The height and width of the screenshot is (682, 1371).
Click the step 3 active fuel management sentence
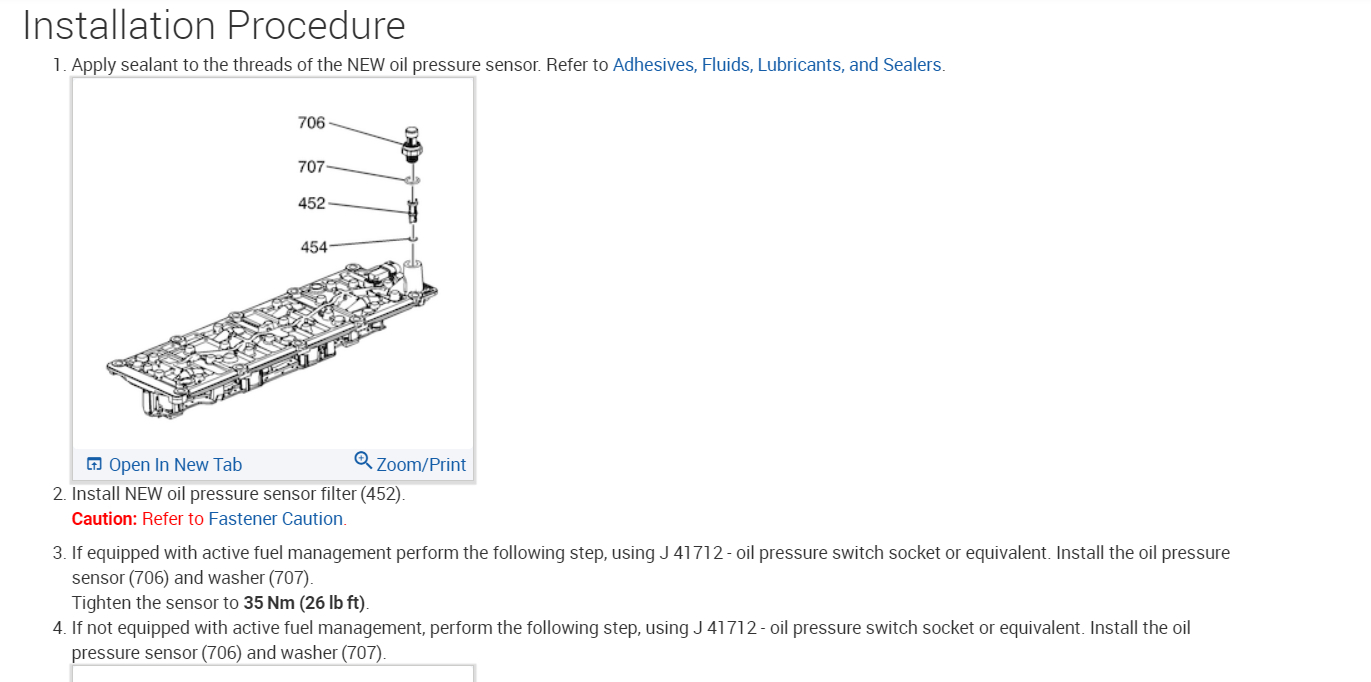[x=650, y=553]
